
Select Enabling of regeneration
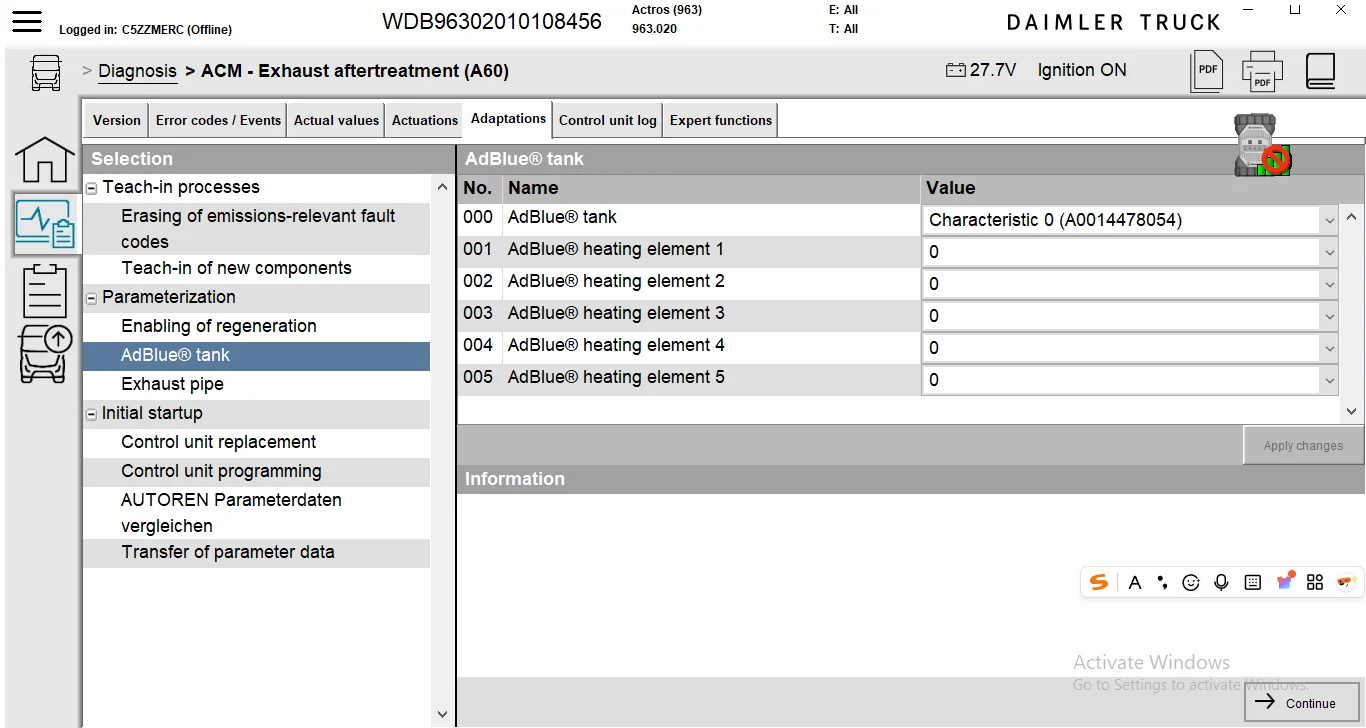(257, 326)
